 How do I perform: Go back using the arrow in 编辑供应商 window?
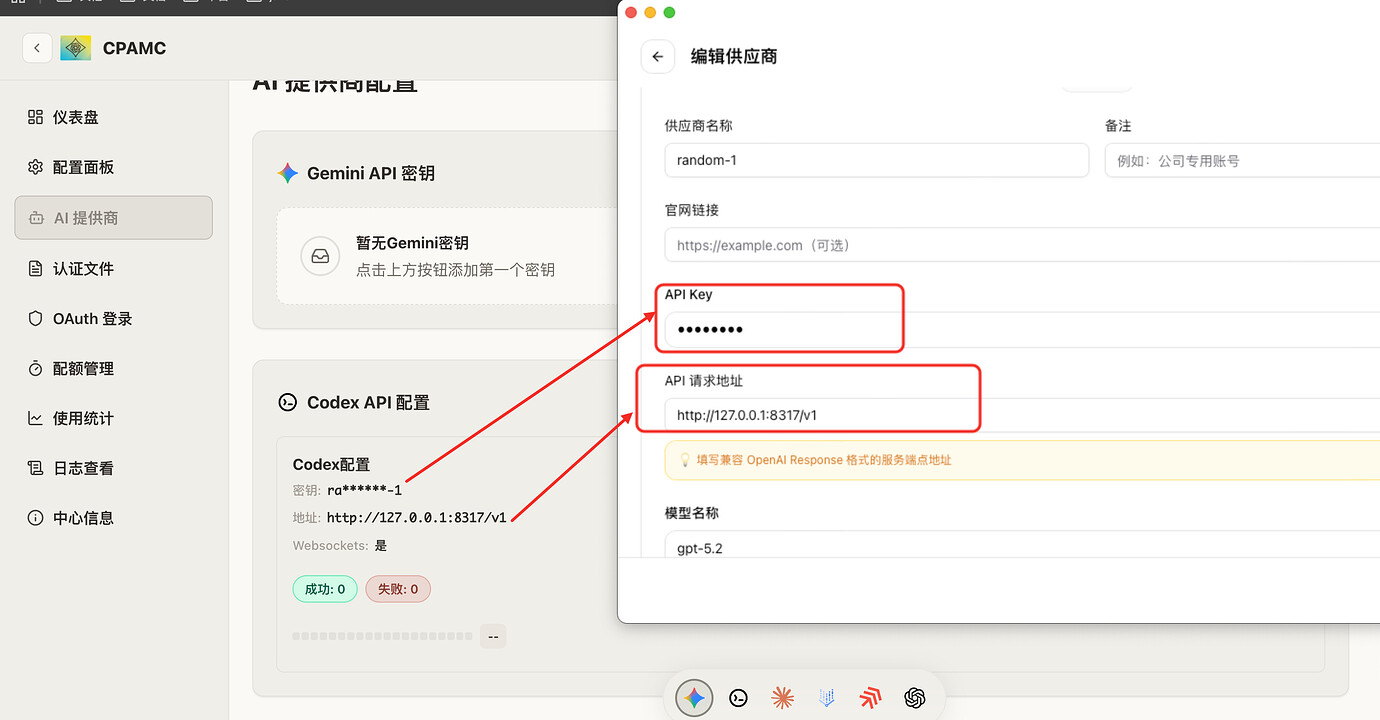(x=657, y=57)
